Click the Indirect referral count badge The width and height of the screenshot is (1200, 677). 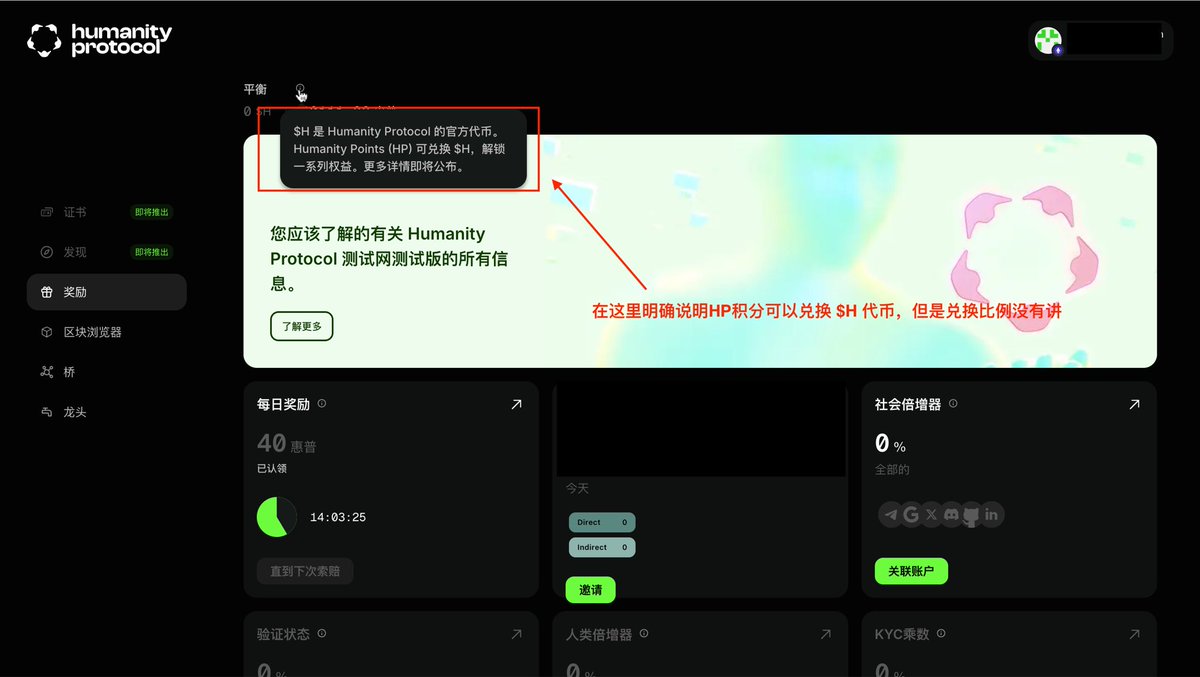[x=602, y=547]
